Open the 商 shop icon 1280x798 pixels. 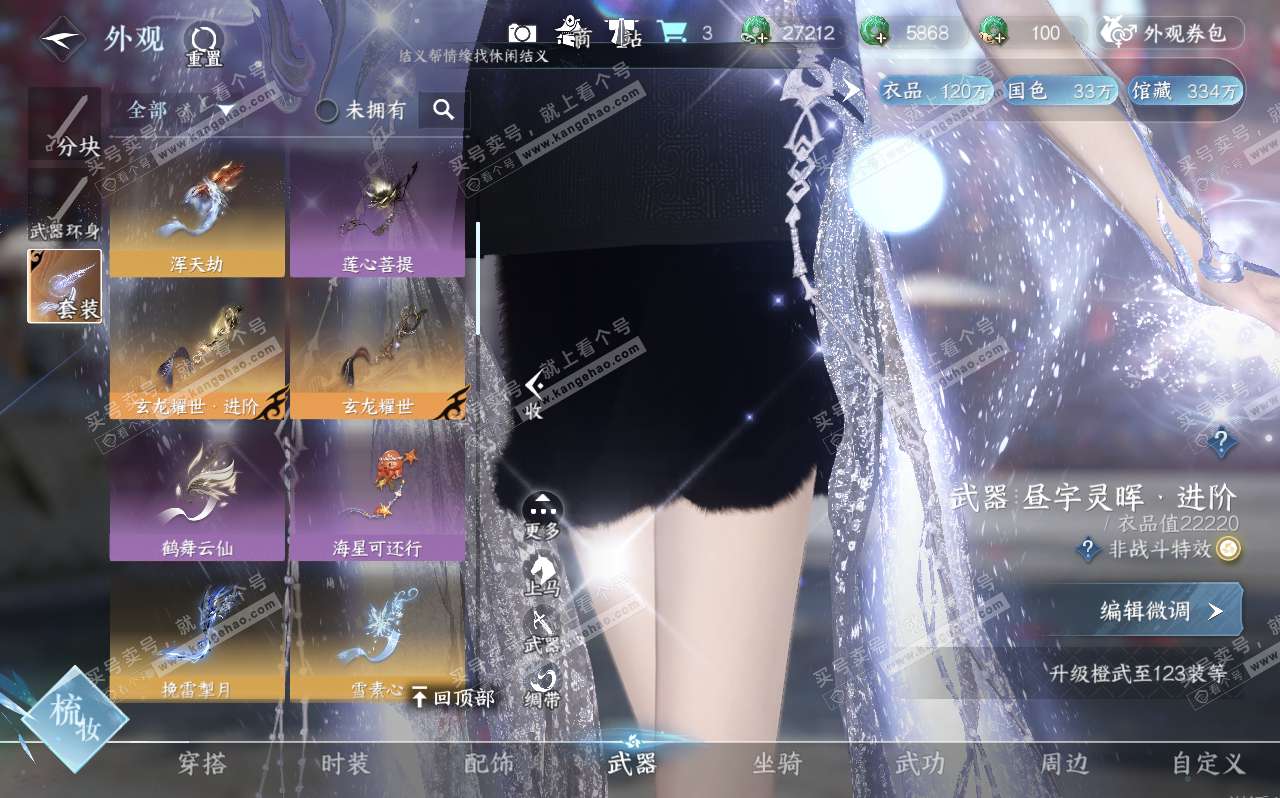572,32
